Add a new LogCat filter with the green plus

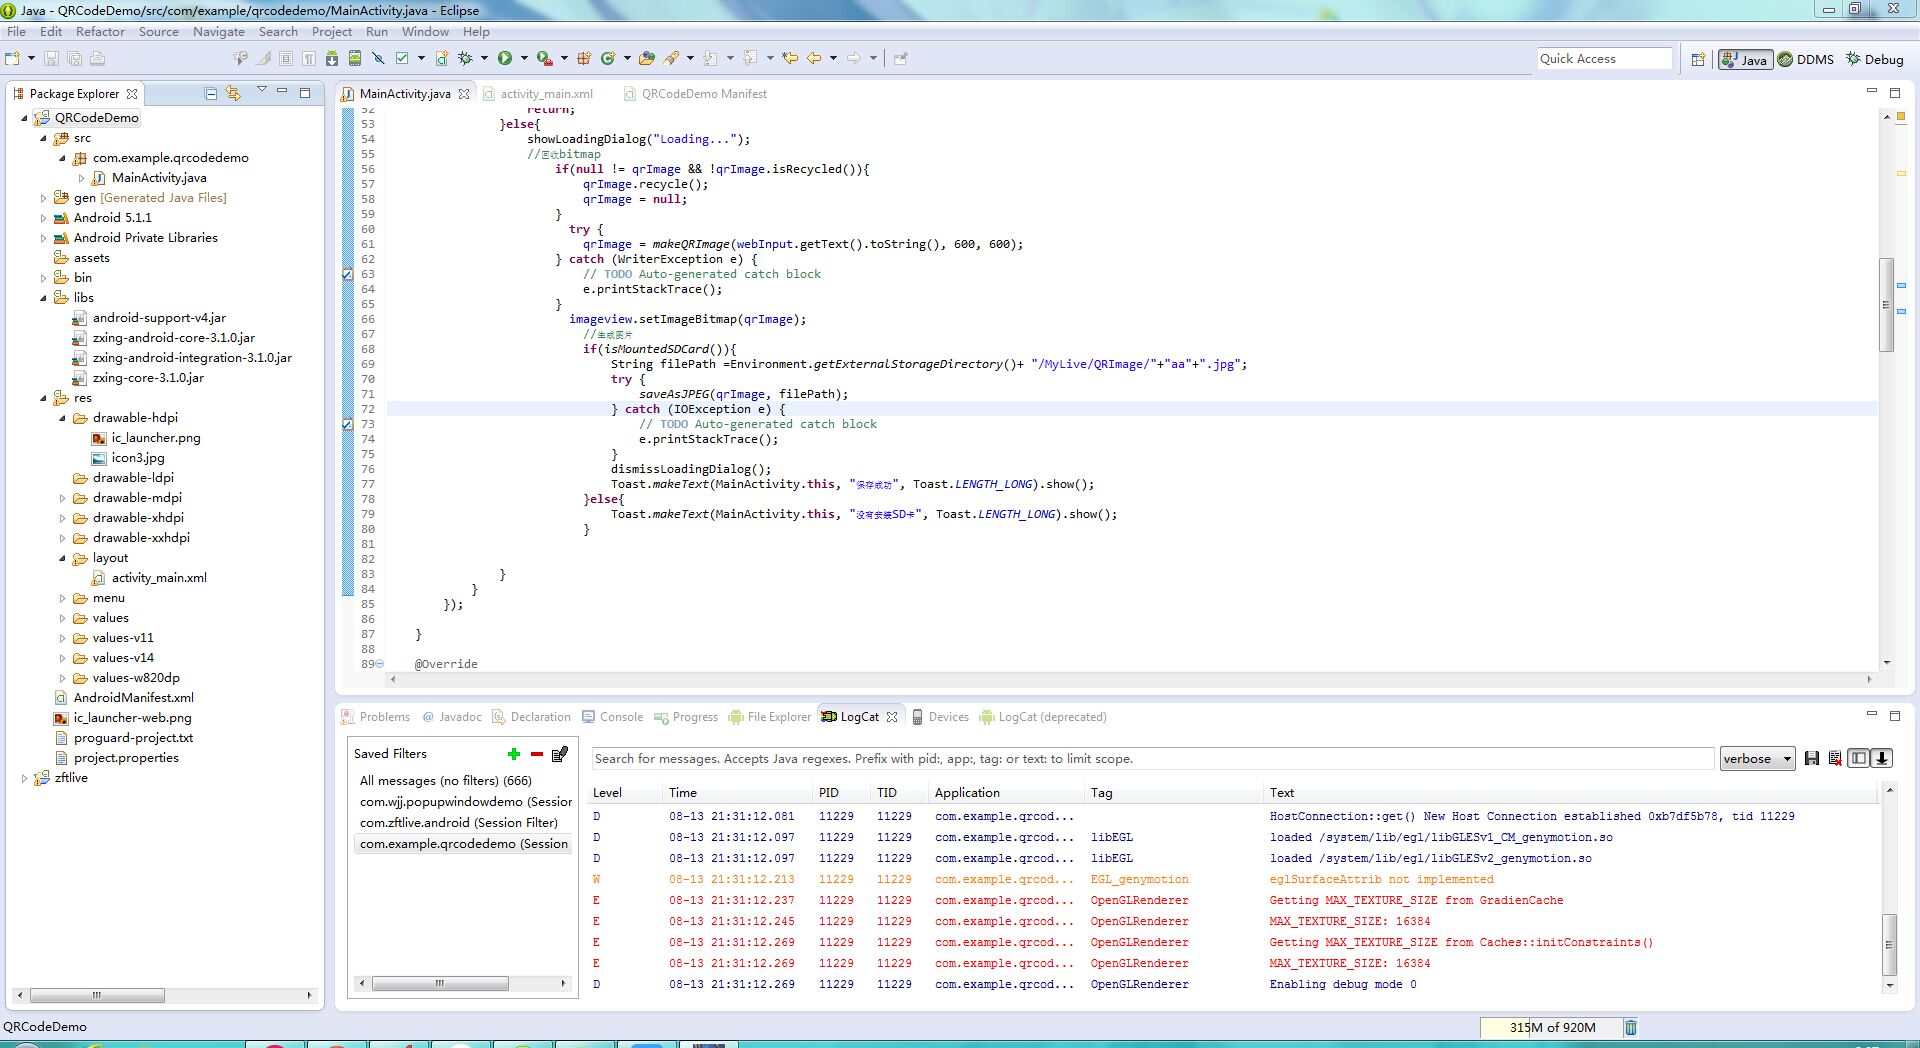click(514, 754)
